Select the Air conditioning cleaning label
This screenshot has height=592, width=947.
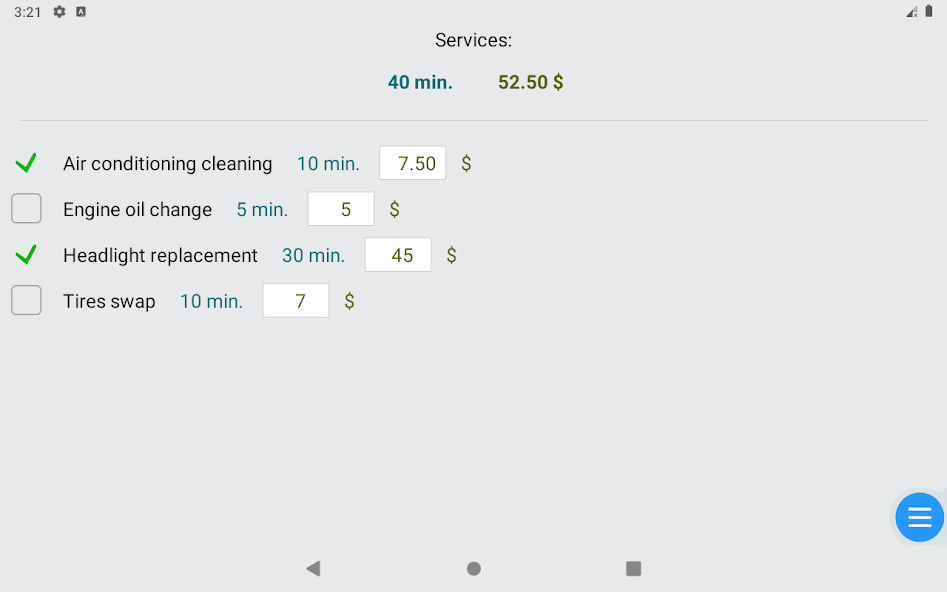click(x=168, y=164)
